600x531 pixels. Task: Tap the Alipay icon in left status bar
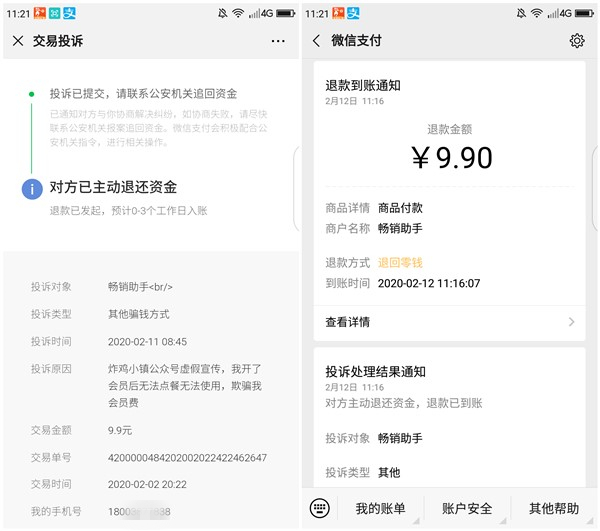coord(69,13)
